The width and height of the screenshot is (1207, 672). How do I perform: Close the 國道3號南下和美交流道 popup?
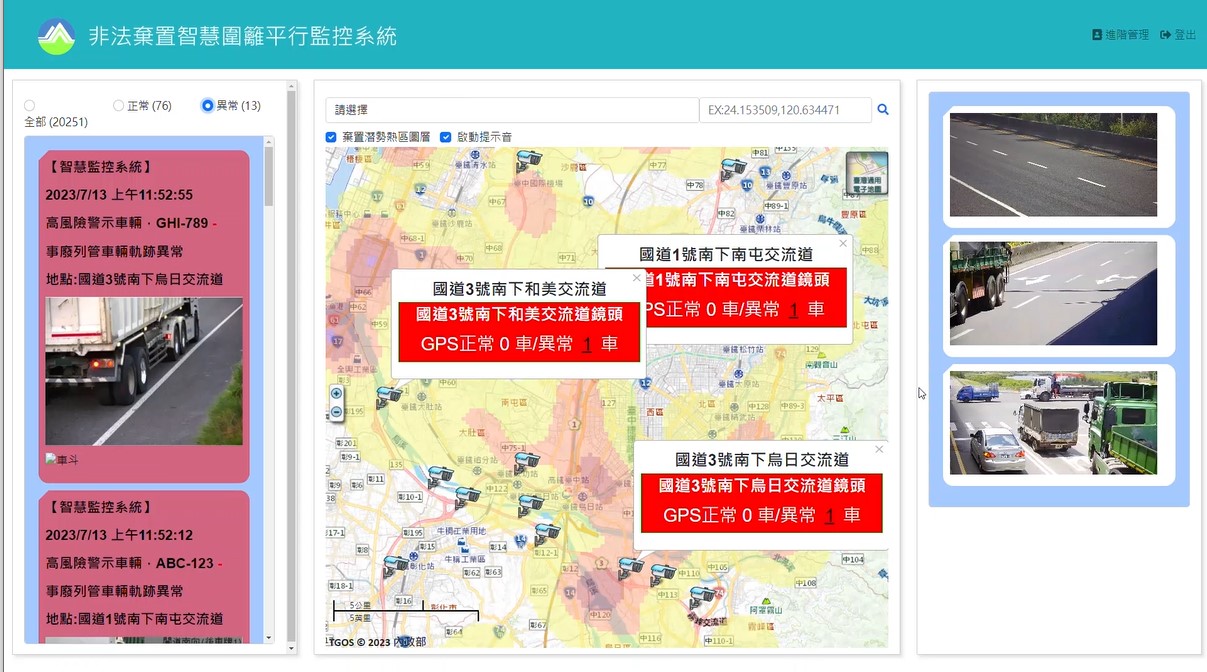[x=637, y=278]
